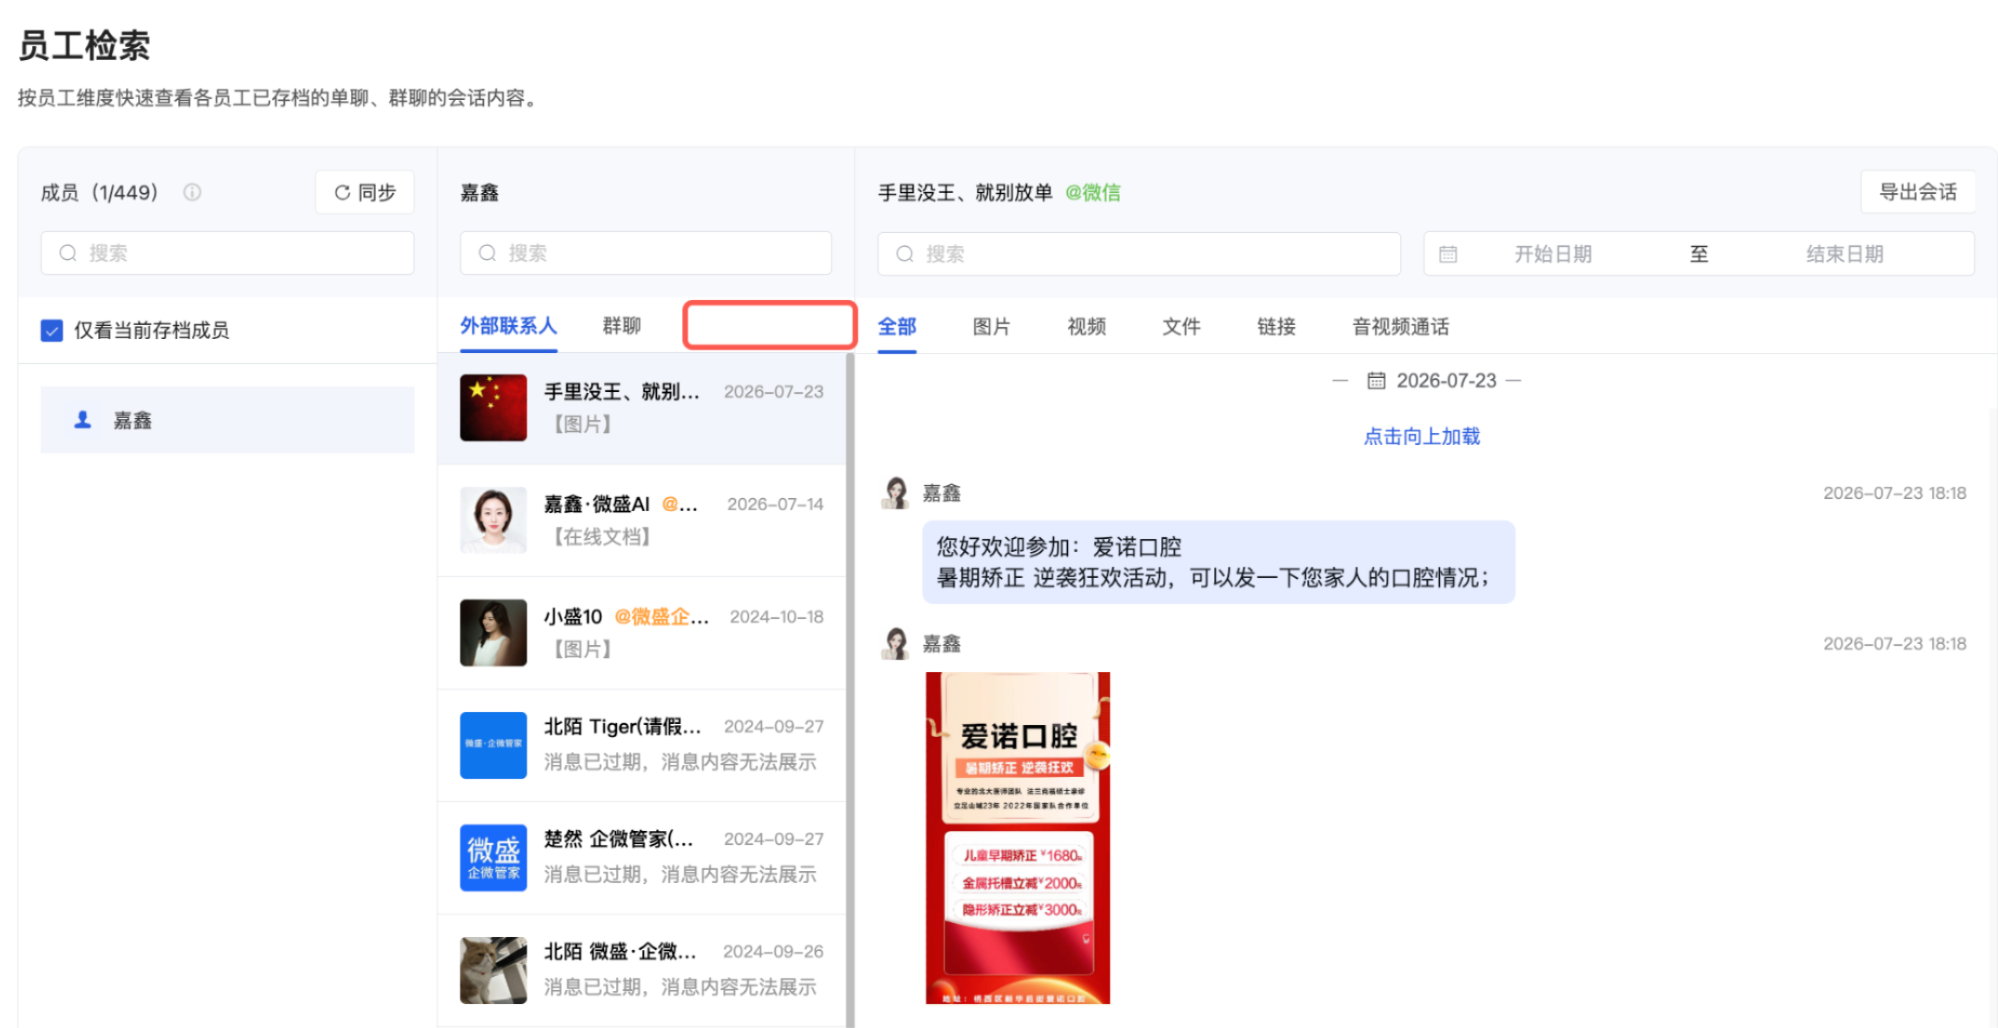This screenshot has width=1998, height=1028.
Task: Select the 链接 message filter tab
Action: pyautogui.click(x=1276, y=327)
